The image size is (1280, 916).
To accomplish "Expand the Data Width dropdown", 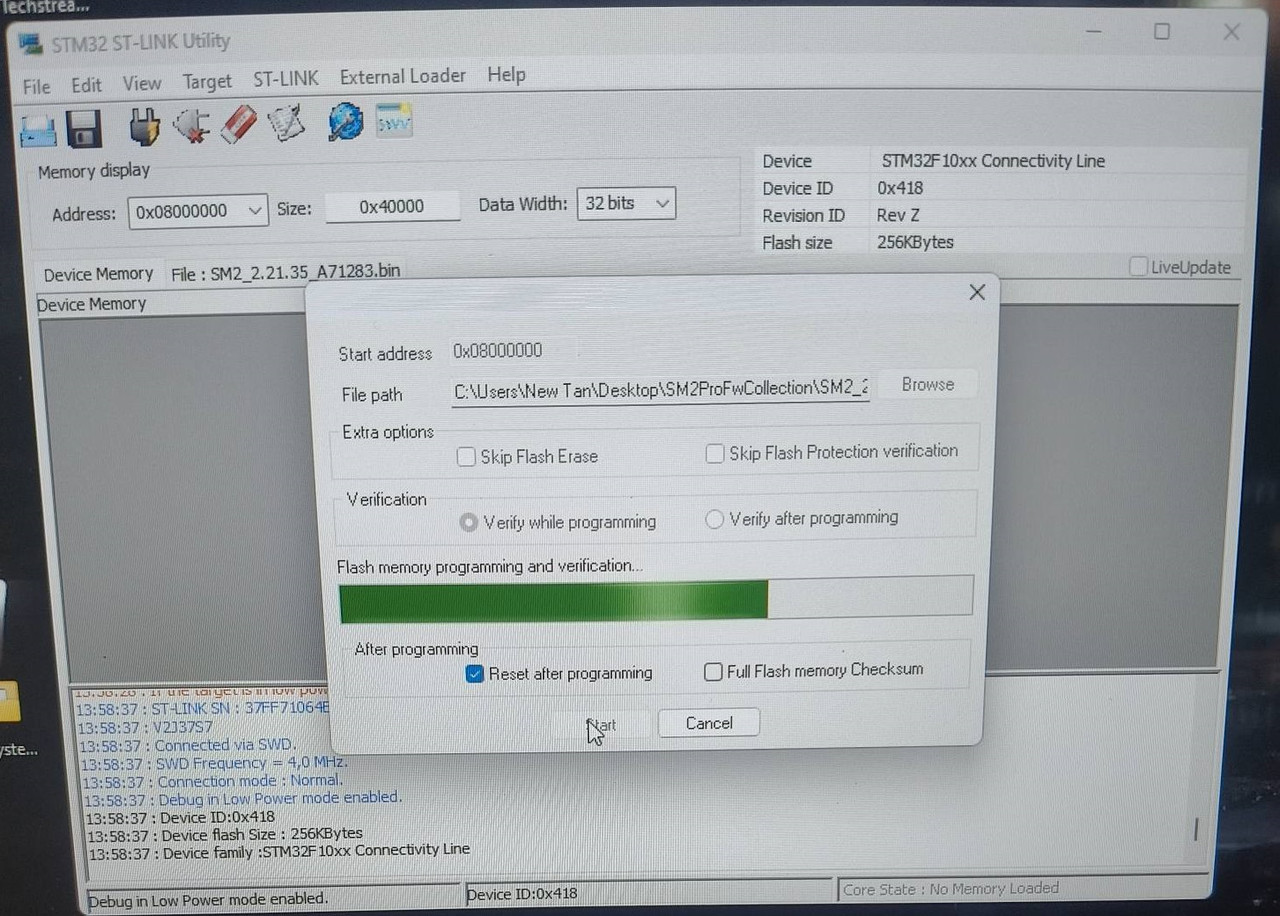I will (x=661, y=203).
